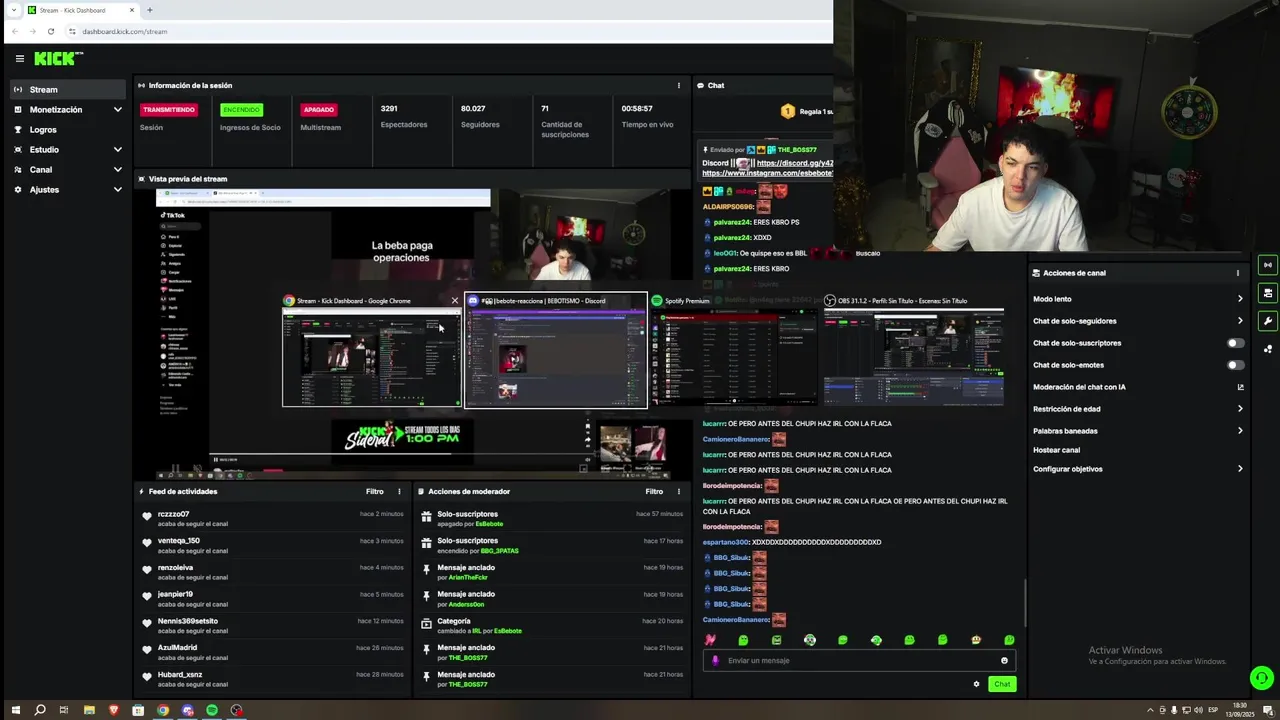Click the Hubard_xsnz follower entry

274,679
